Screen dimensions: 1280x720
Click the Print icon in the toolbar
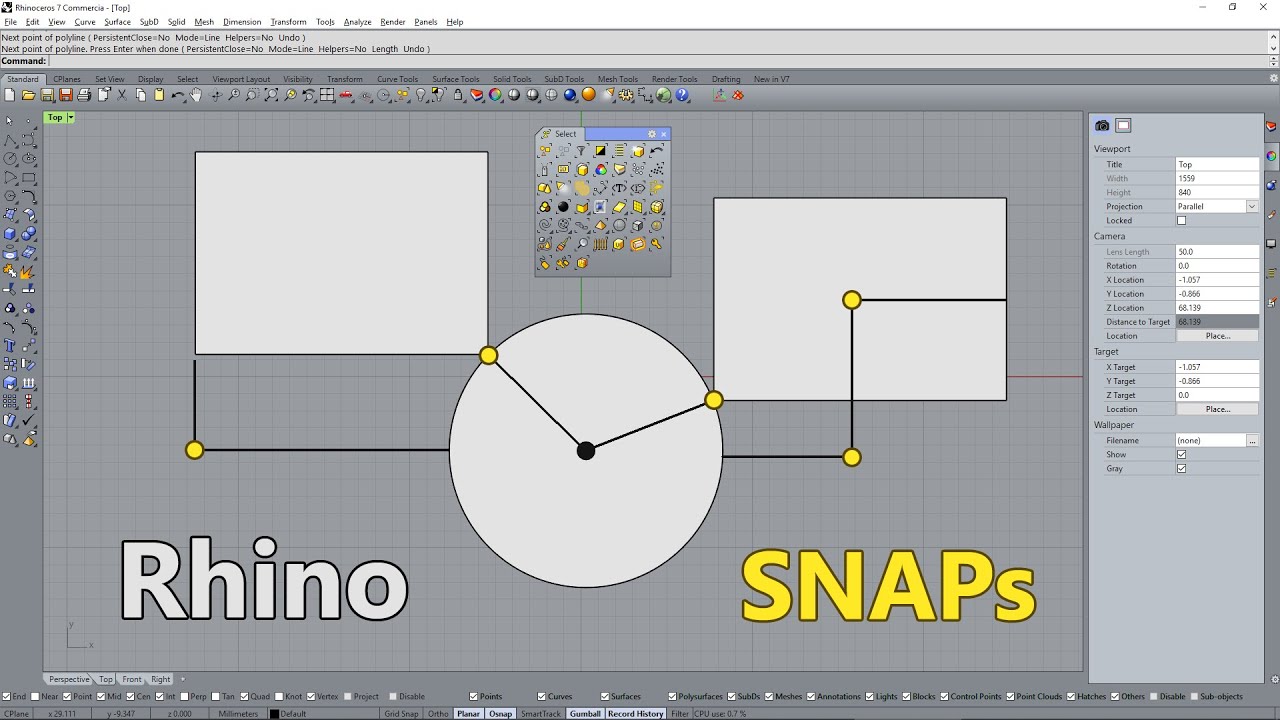[x=84, y=95]
